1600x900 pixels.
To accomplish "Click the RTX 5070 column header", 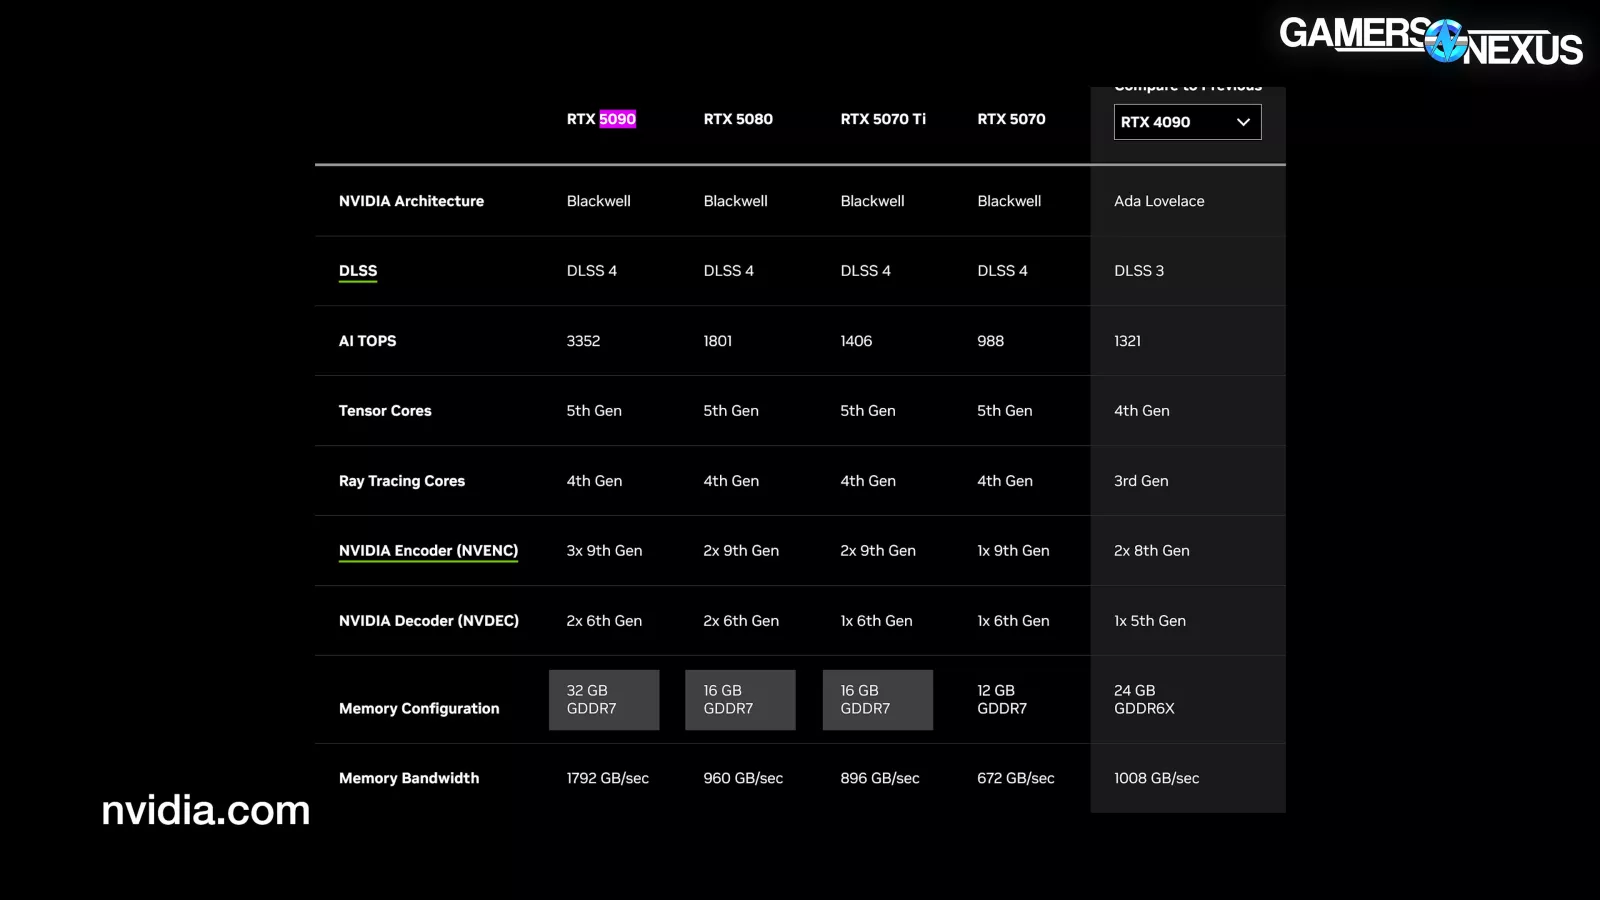I will [x=1011, y=119].
